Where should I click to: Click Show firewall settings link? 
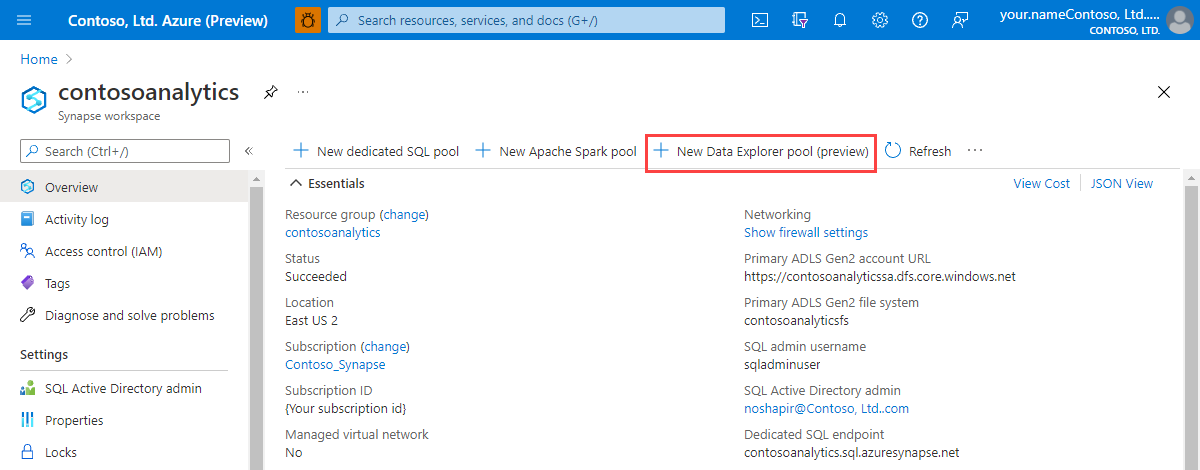pos(806,233)
